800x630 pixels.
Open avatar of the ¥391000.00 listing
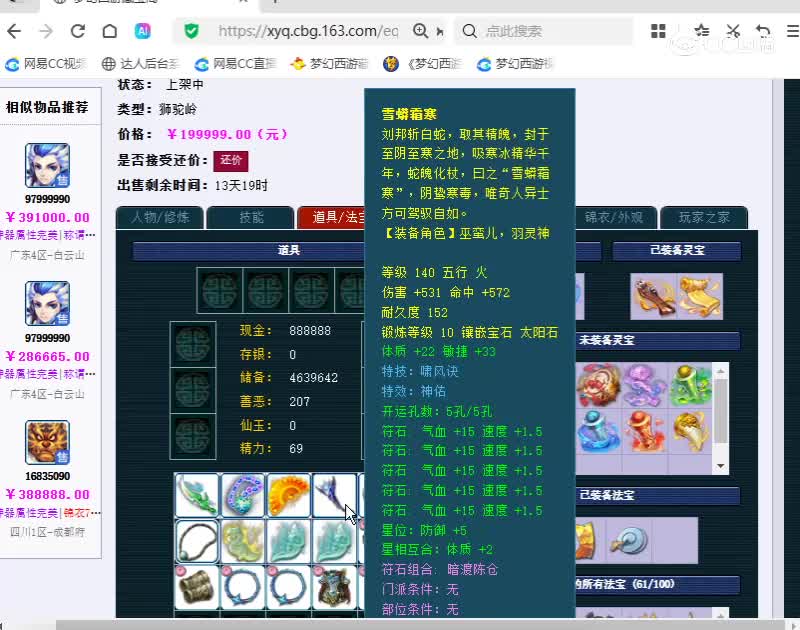pyautogui.click(x=47, y=165)
